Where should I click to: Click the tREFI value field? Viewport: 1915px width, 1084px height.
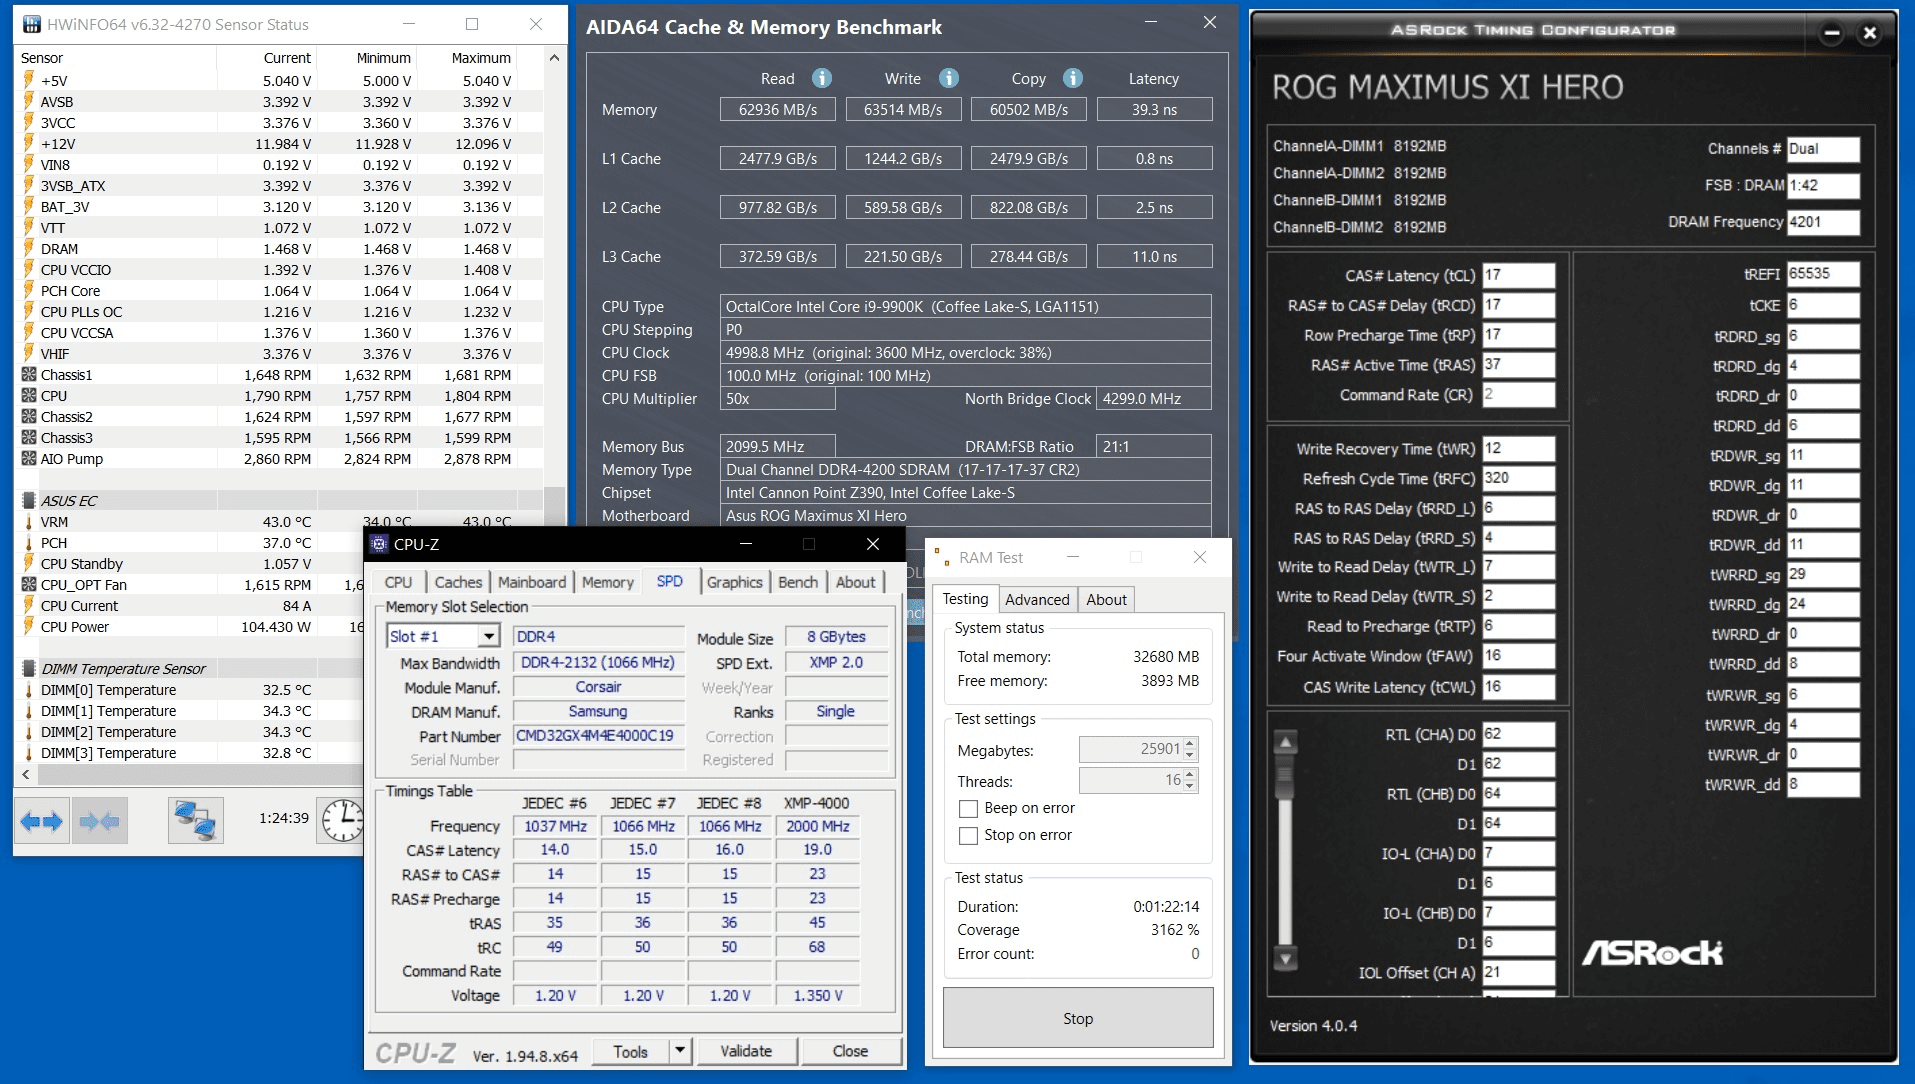click(x=1823, y=274)
